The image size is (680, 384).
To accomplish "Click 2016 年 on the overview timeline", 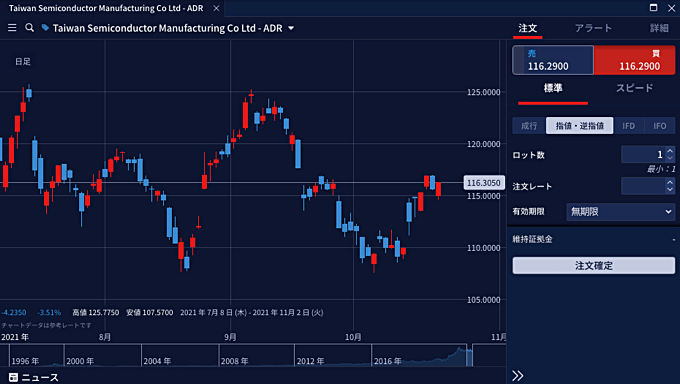I will [388, 361].
